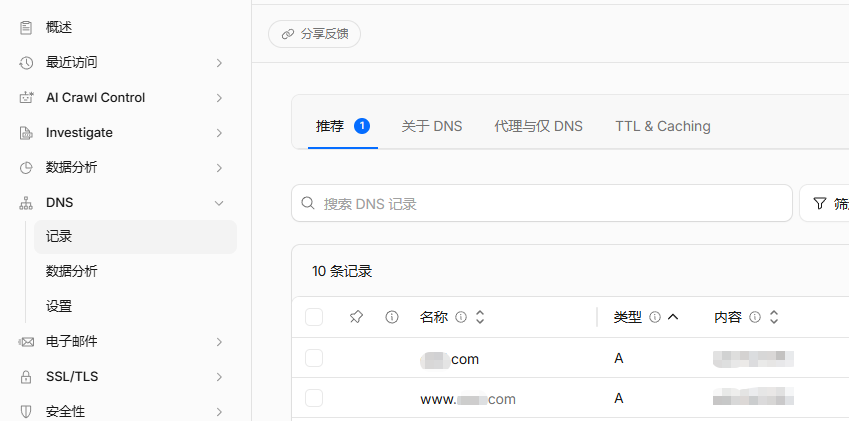Viewport: 849px width, 421px height.
Task: Sort by 名称 using its sort arrows
Action: coord(479,317)
